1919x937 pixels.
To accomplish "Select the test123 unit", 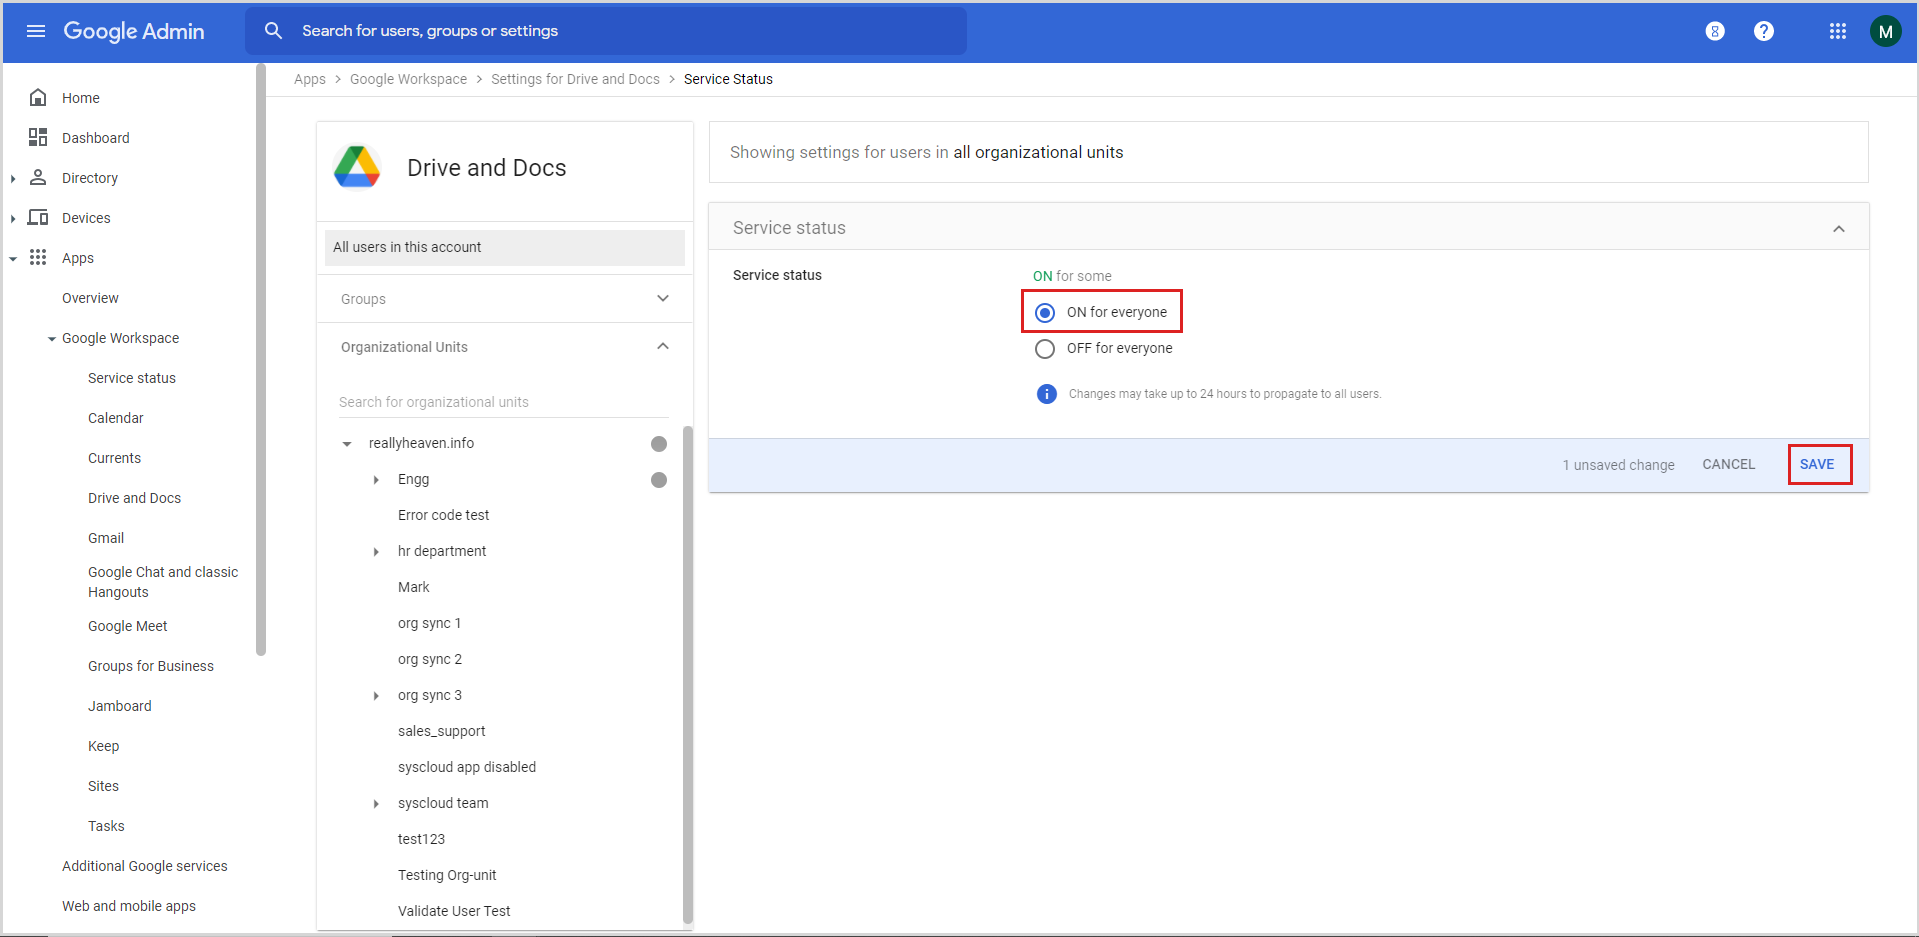I will pos(421,839).
